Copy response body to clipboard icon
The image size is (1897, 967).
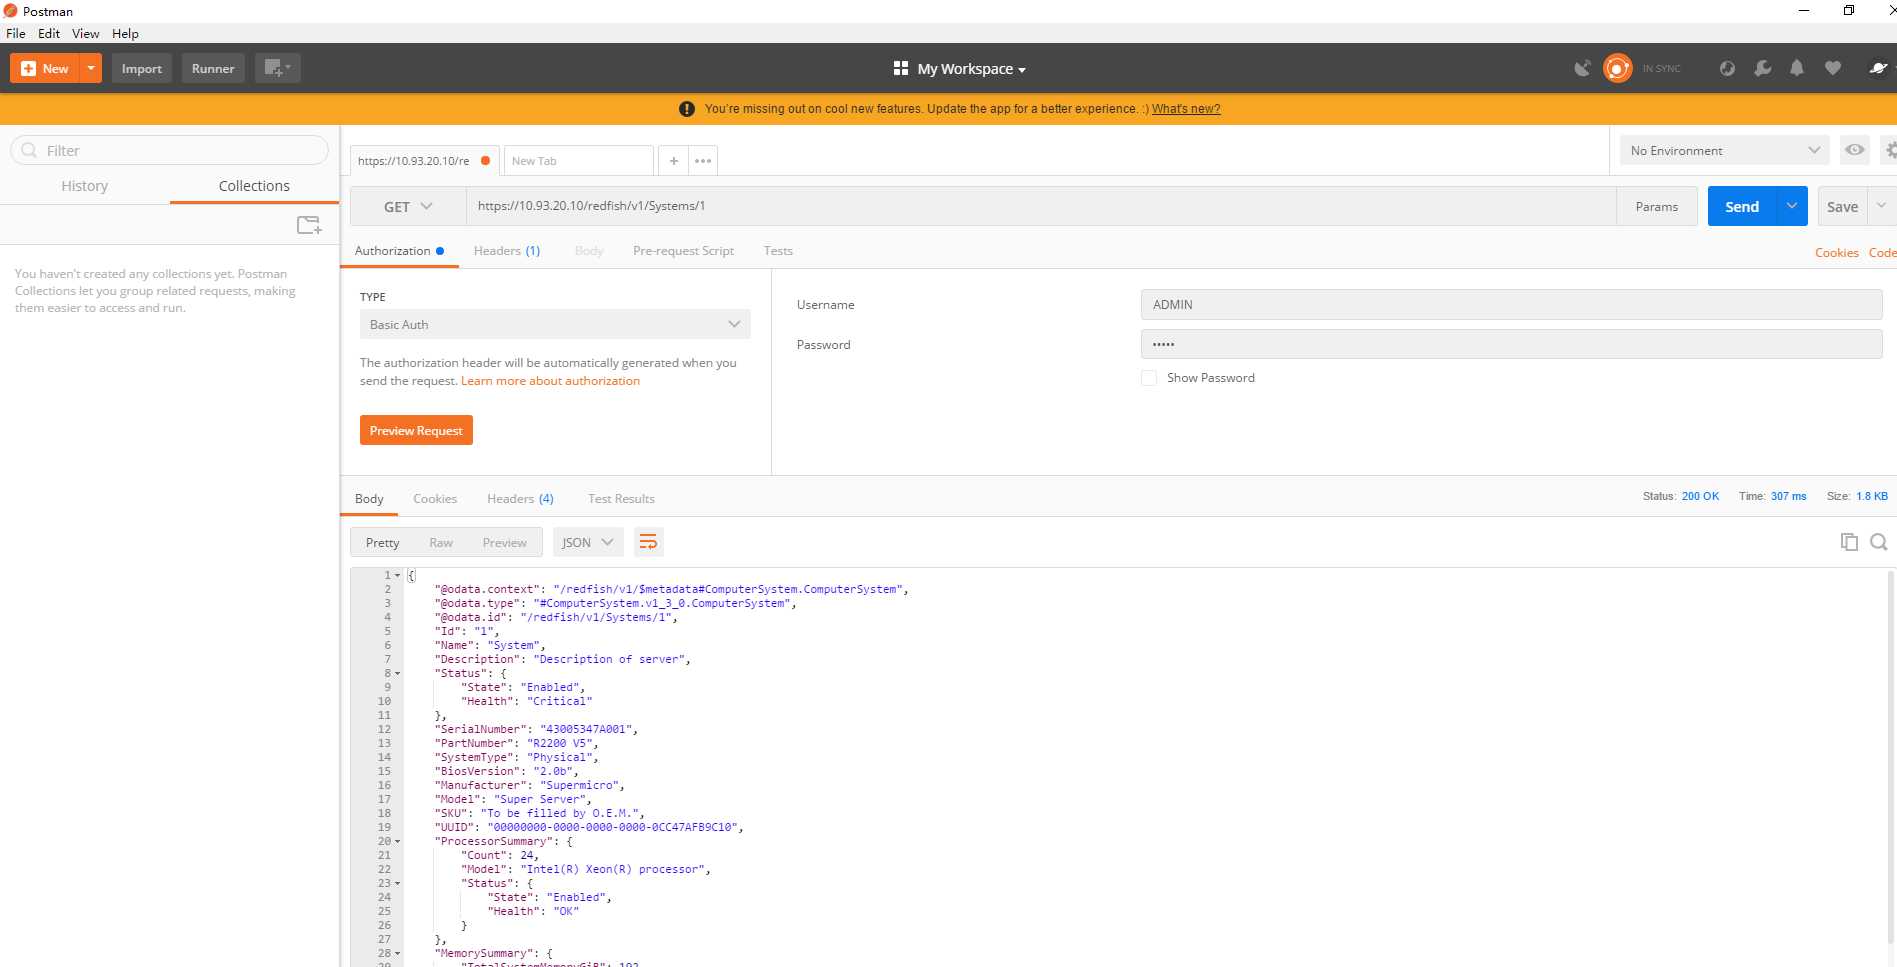(x=1849, y=541)
